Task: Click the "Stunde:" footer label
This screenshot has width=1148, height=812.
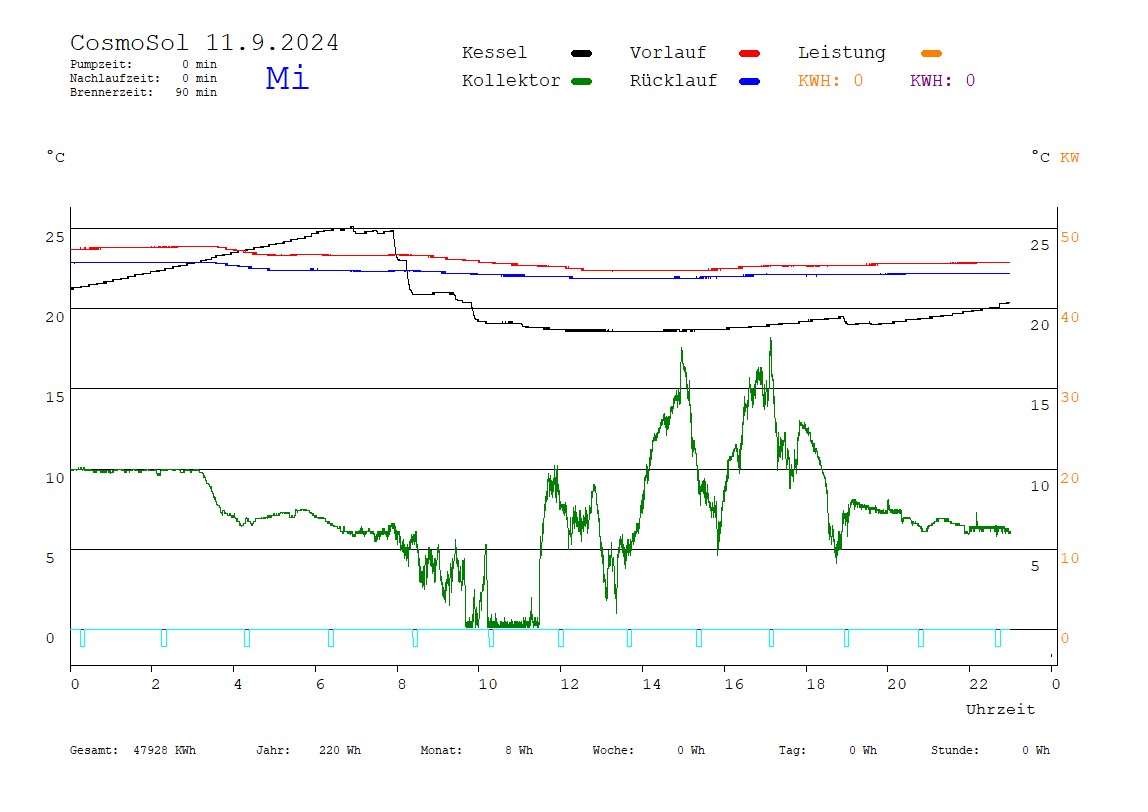Action: click(955, 750)
